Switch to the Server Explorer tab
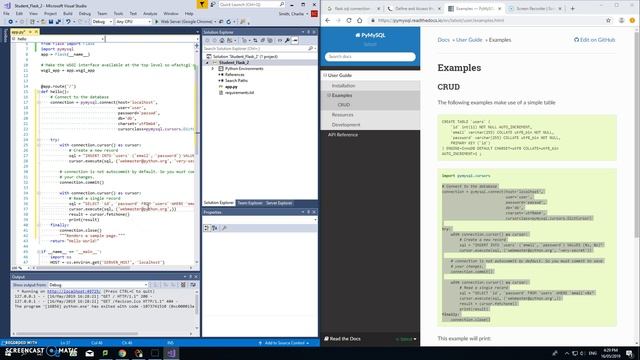The width and height of the screenshot is (640, 360). pos(279,203)
